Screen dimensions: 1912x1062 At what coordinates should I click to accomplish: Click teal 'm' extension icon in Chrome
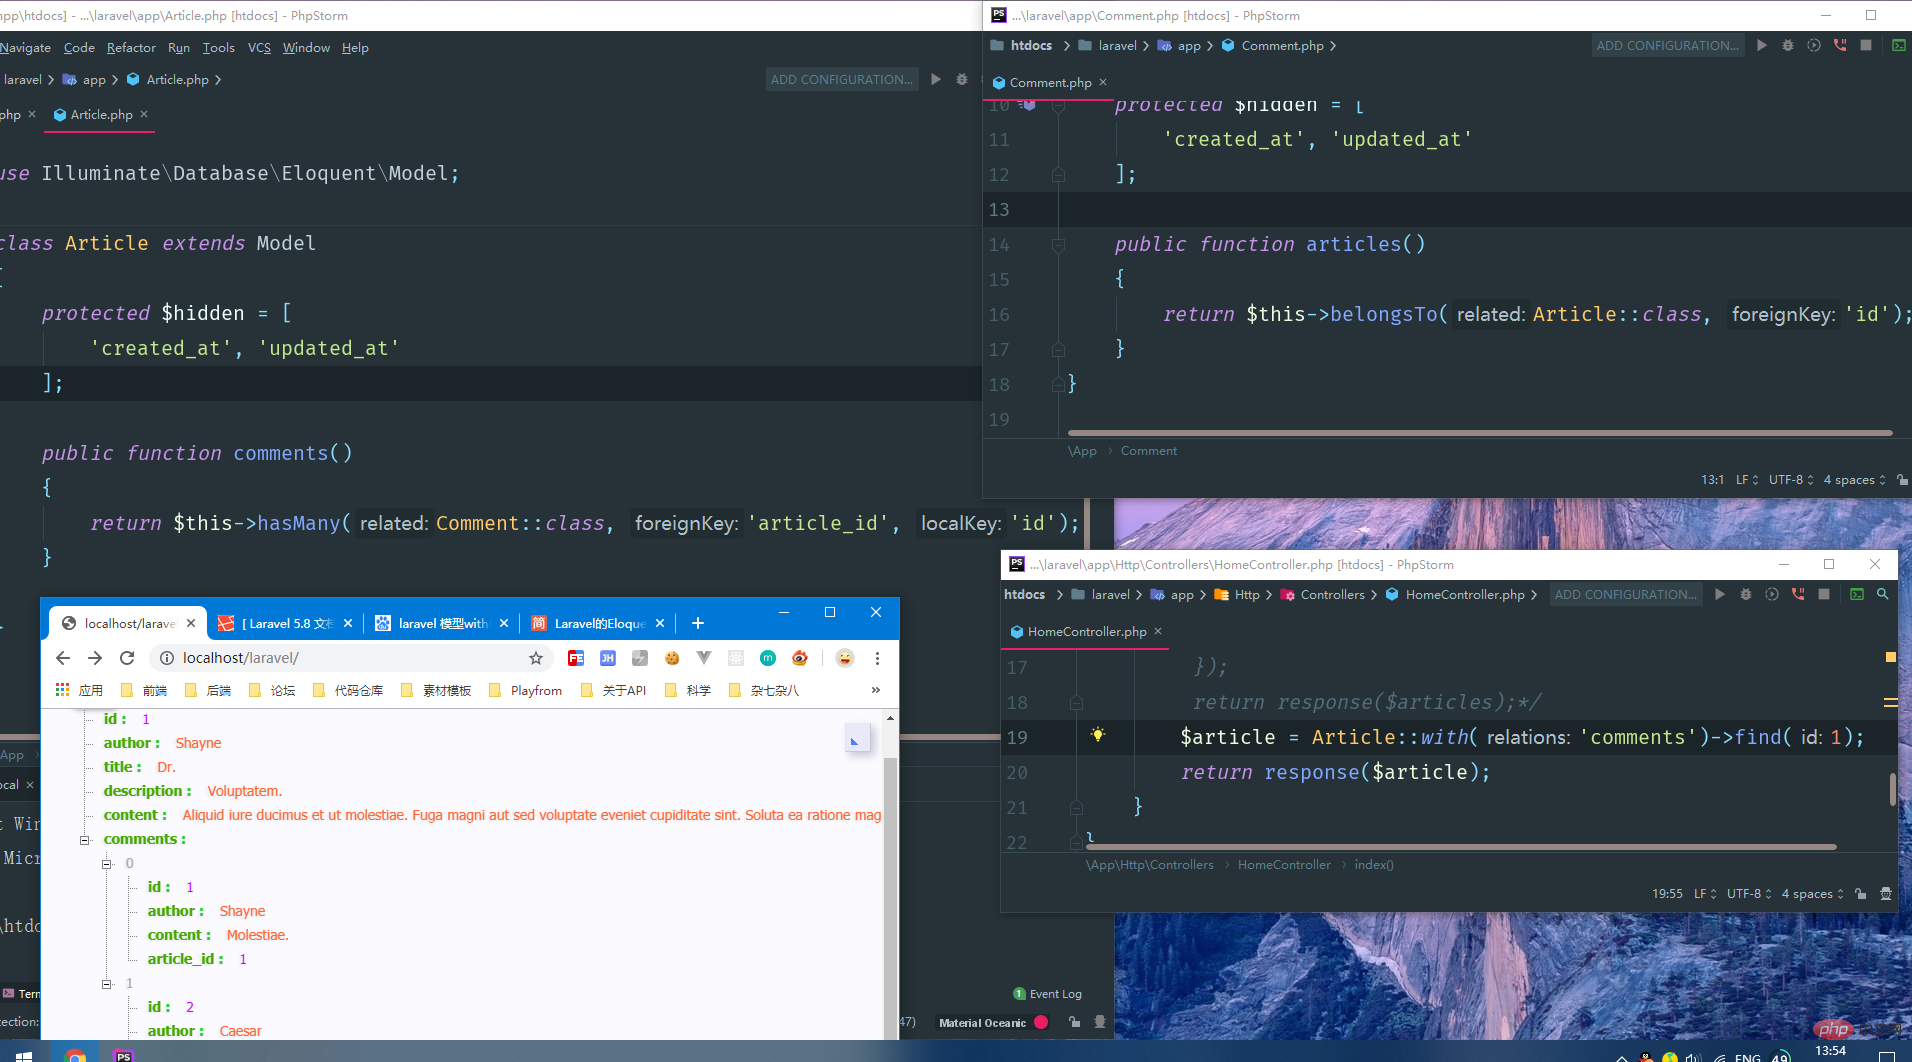pos(768,658)
